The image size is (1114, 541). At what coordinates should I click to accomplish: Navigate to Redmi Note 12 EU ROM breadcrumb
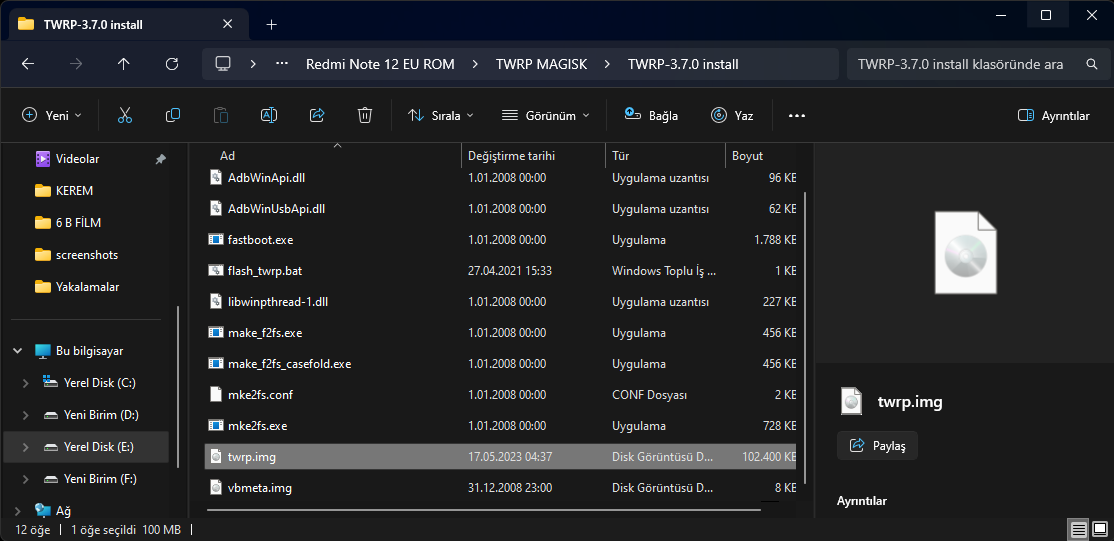[x=379, y=64]
